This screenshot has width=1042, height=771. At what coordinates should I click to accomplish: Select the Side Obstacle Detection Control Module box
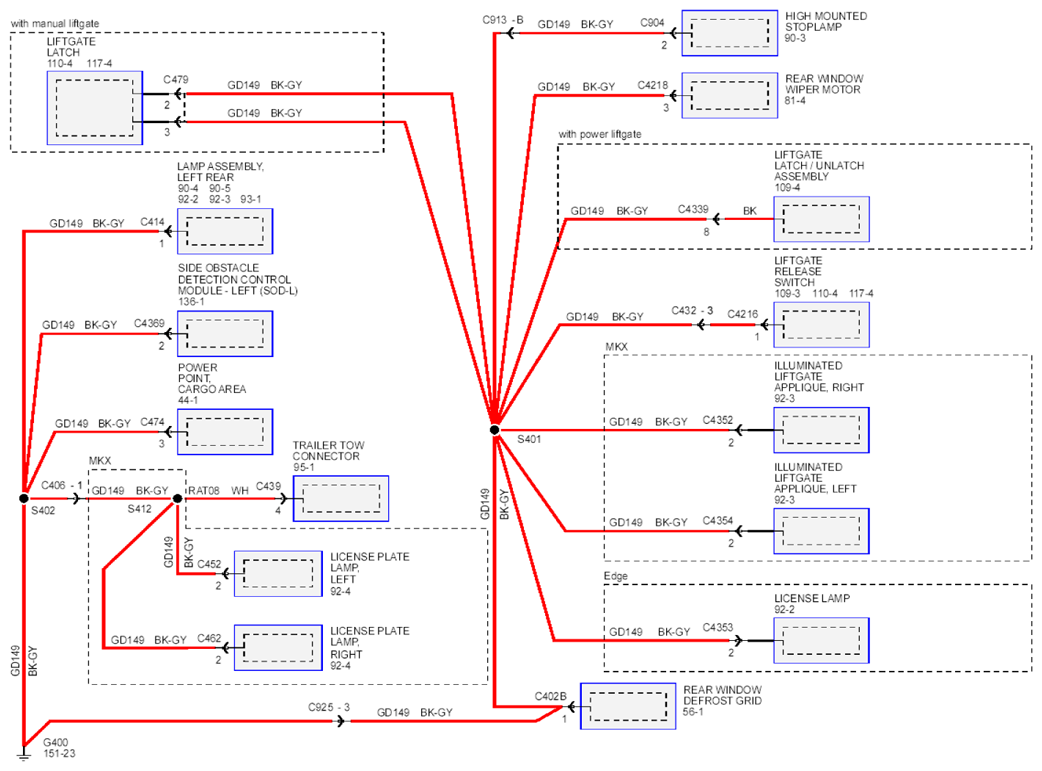pyautogui.click(x=225, y=334)
